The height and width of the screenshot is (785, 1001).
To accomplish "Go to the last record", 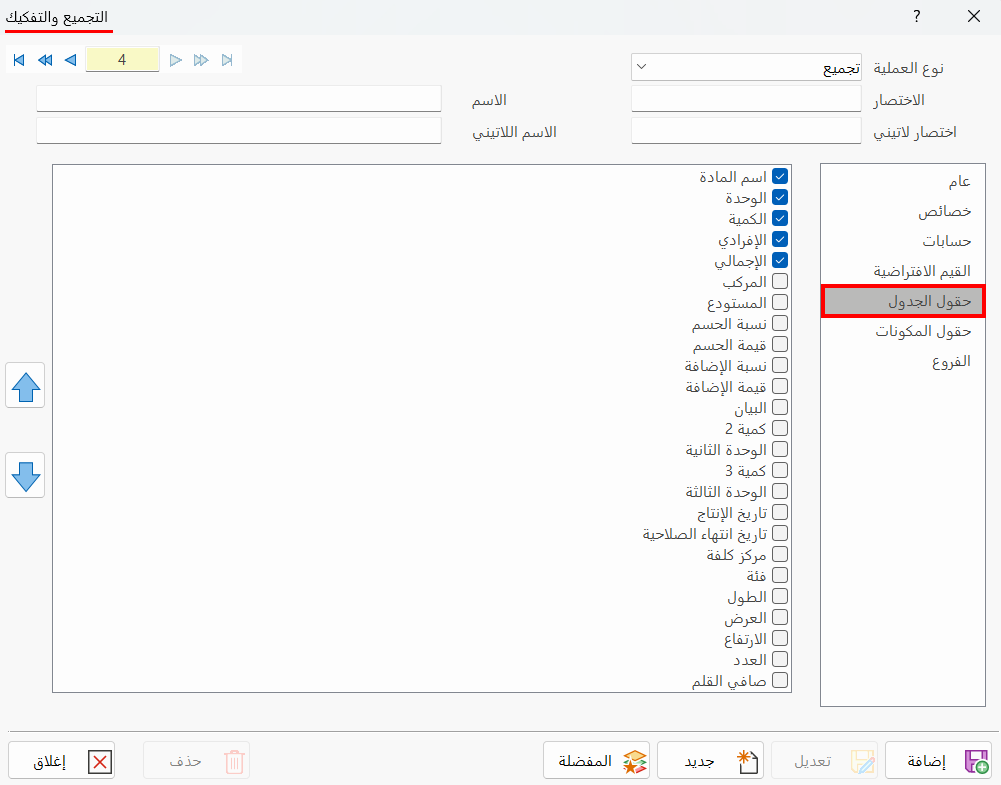I will (x=227, y=60).
